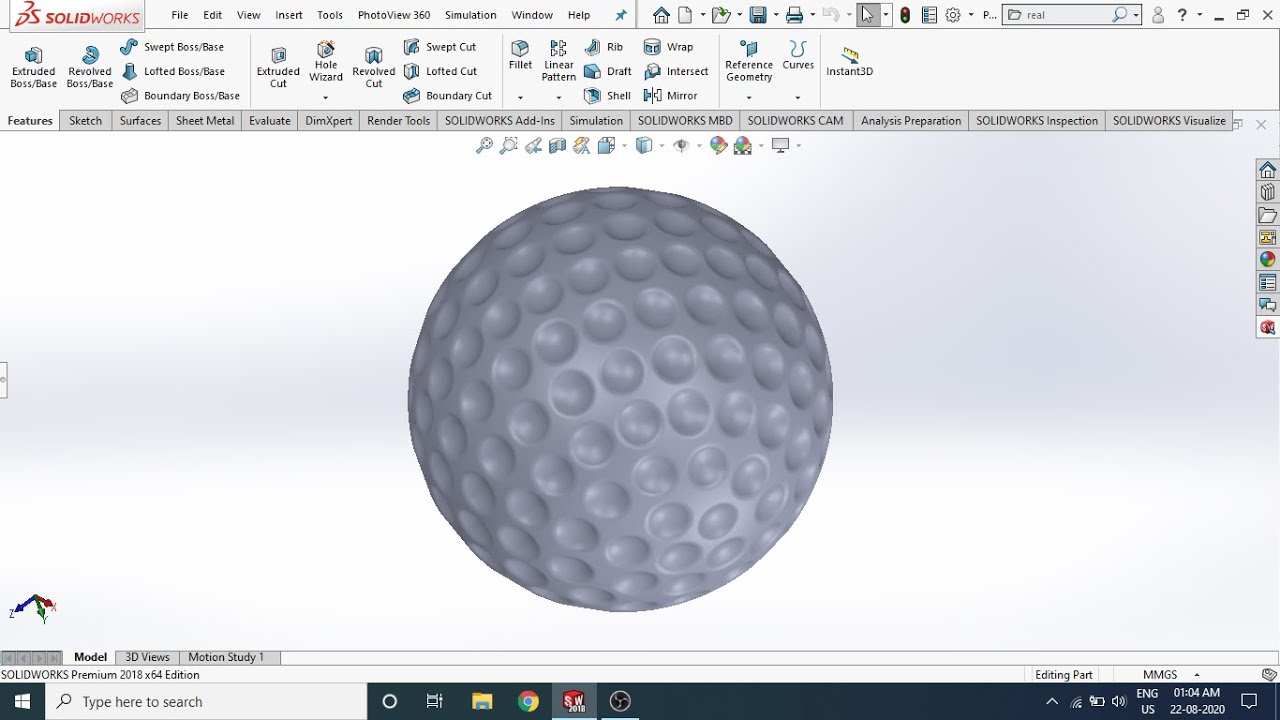Expand the Curves dropdown arrow
1280x720 pixels.
coord(798,98)
